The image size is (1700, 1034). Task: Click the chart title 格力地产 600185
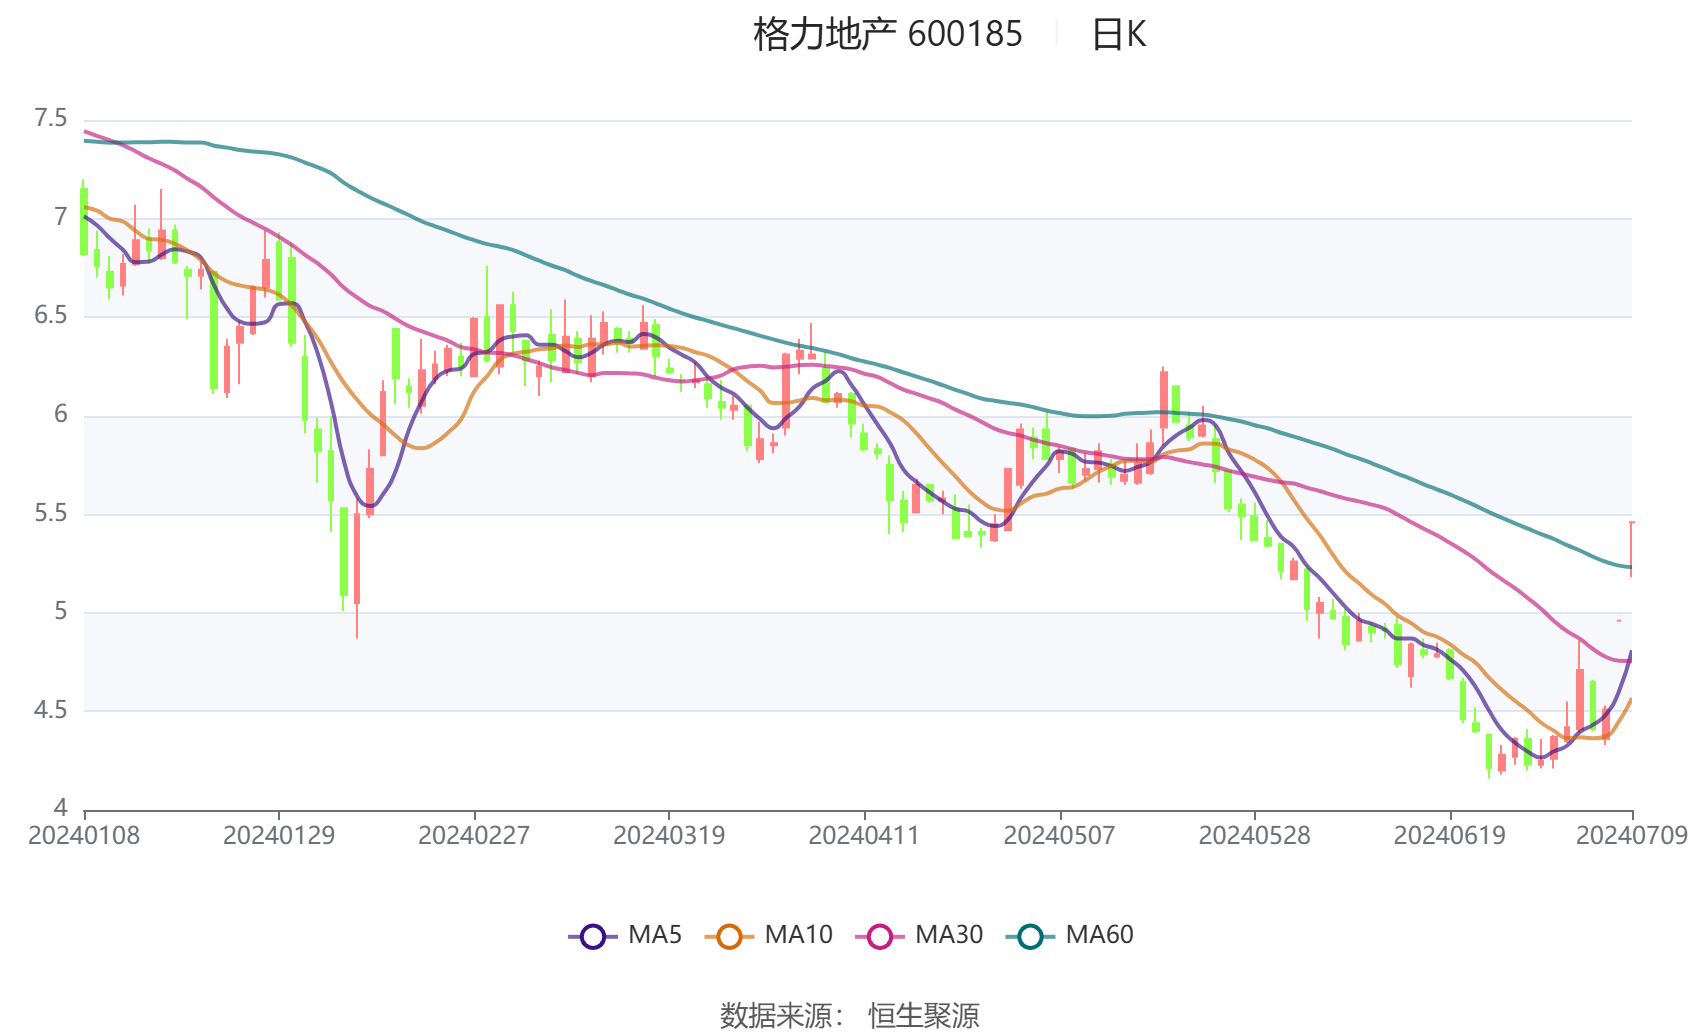(888, 34)
